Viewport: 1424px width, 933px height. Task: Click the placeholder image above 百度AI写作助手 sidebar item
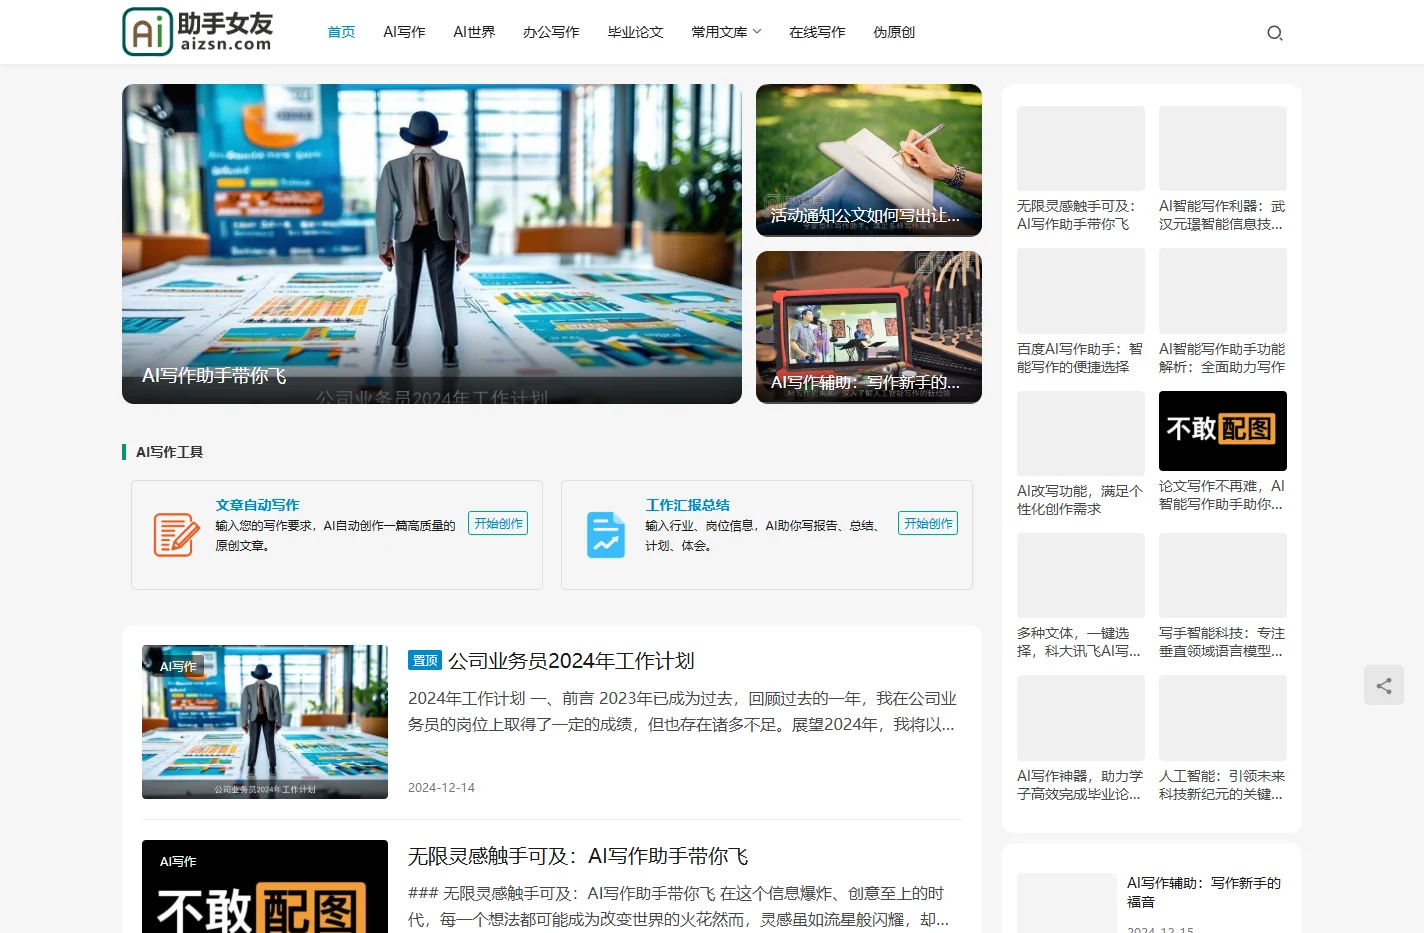(1081, 291)
